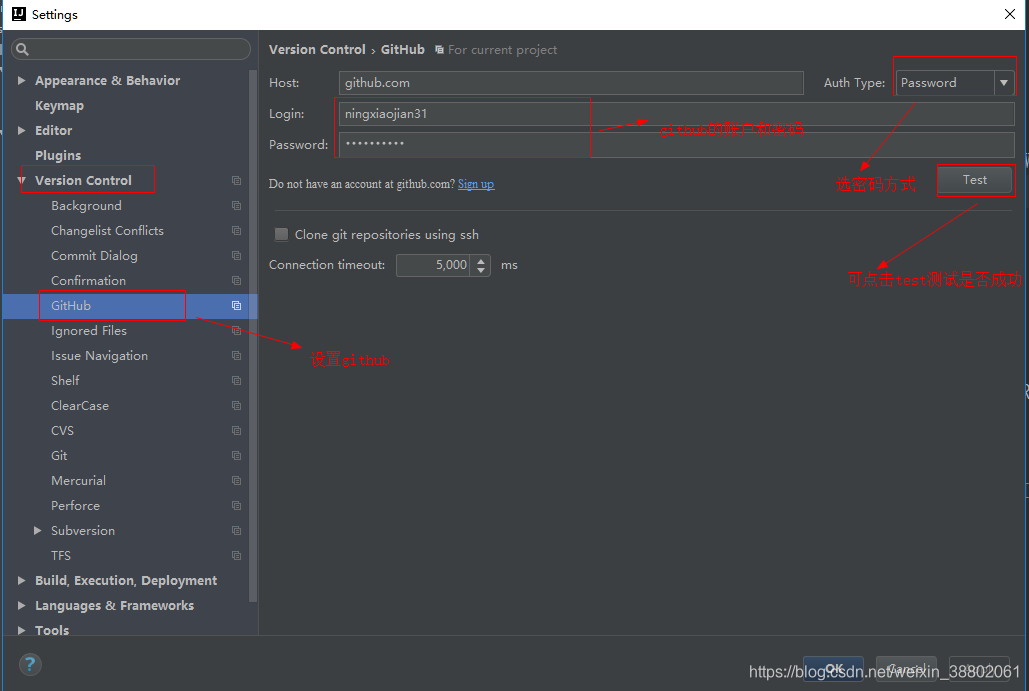Click the project icon next to Mercurial
The width and height of the screenshot is (1029, 691).
point(236,480)
